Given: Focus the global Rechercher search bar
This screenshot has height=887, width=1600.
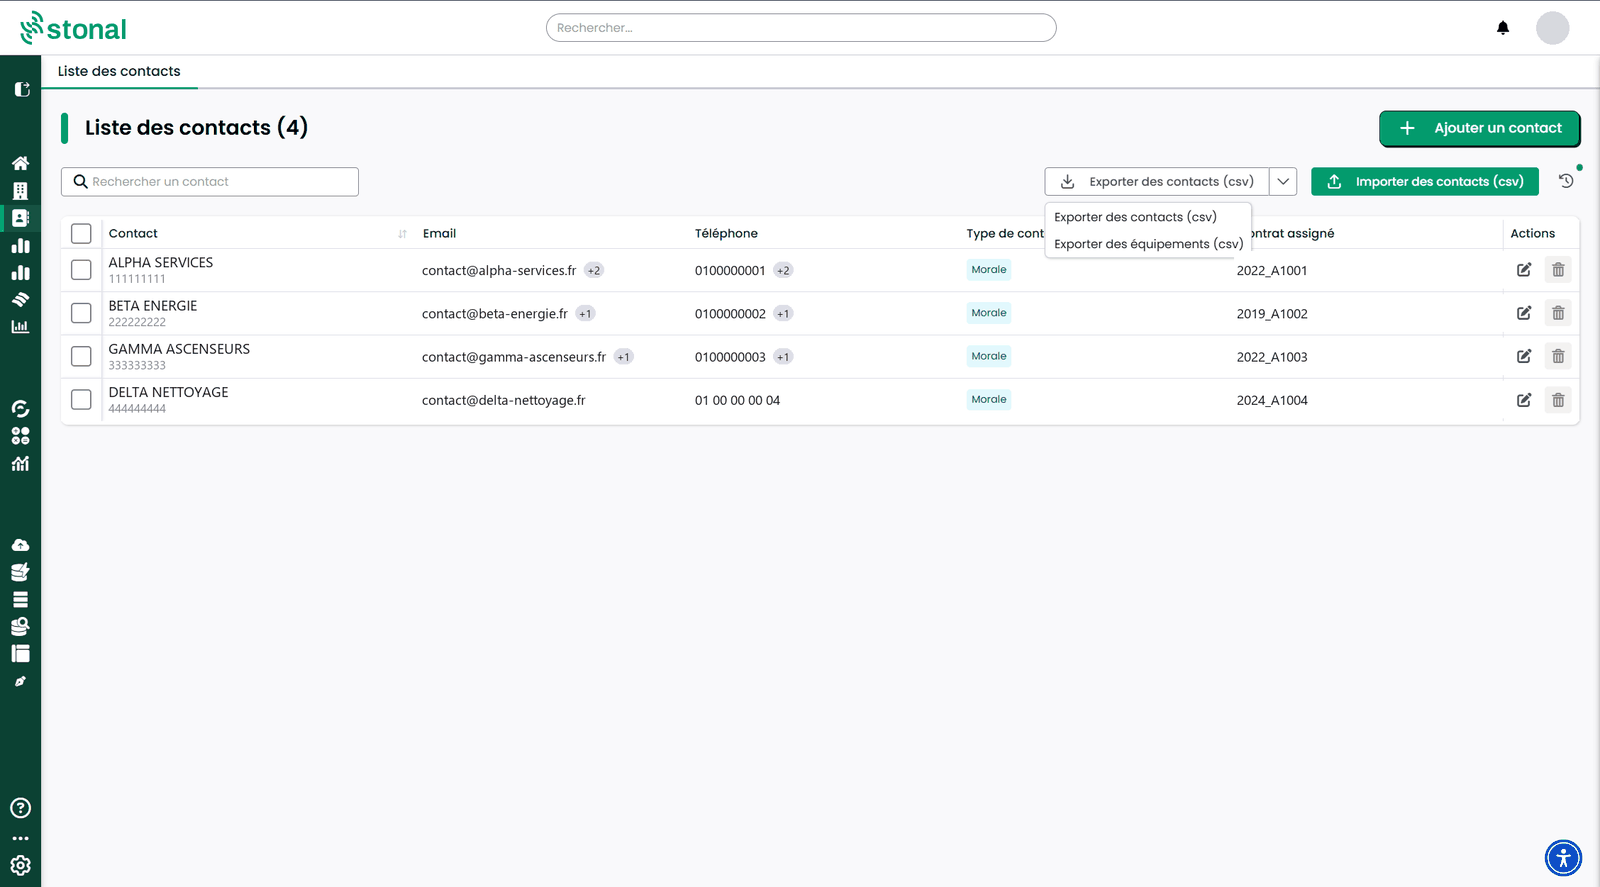Looking at the screenshot, I should 801,28.
